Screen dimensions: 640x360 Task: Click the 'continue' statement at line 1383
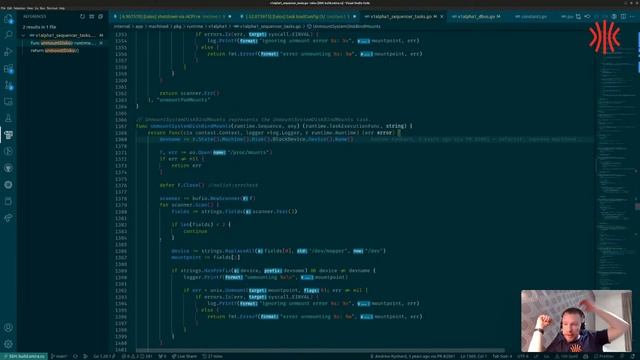coord(195,231)
